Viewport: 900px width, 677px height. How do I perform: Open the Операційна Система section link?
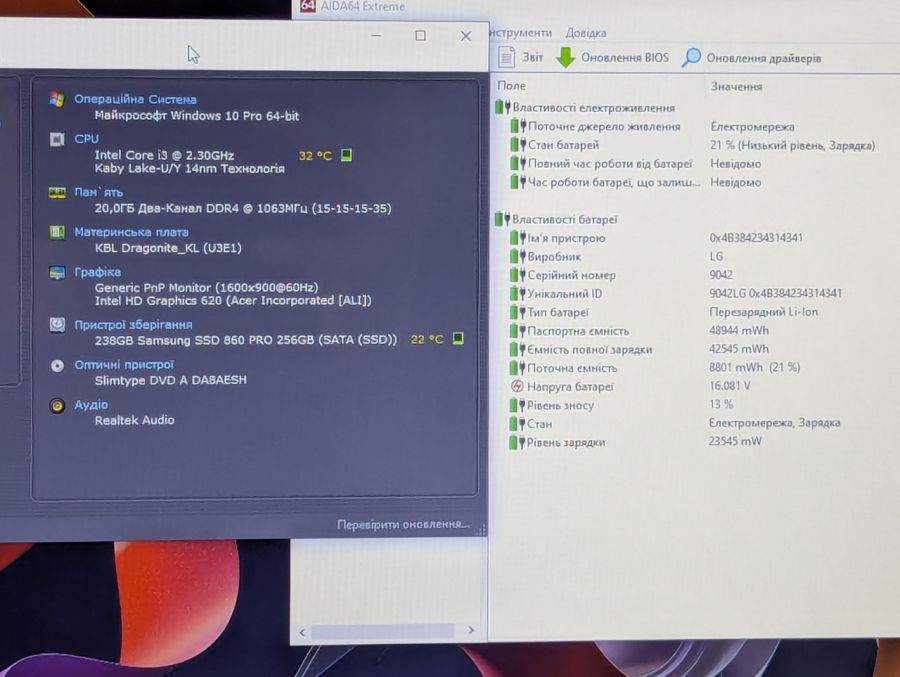coord(135,99)
